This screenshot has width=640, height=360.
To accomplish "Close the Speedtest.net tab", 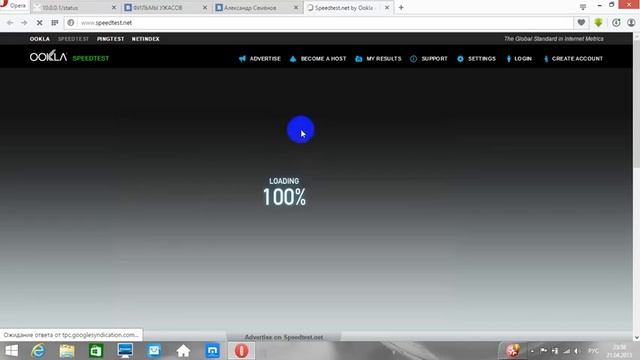I will [x=387, y=8].
